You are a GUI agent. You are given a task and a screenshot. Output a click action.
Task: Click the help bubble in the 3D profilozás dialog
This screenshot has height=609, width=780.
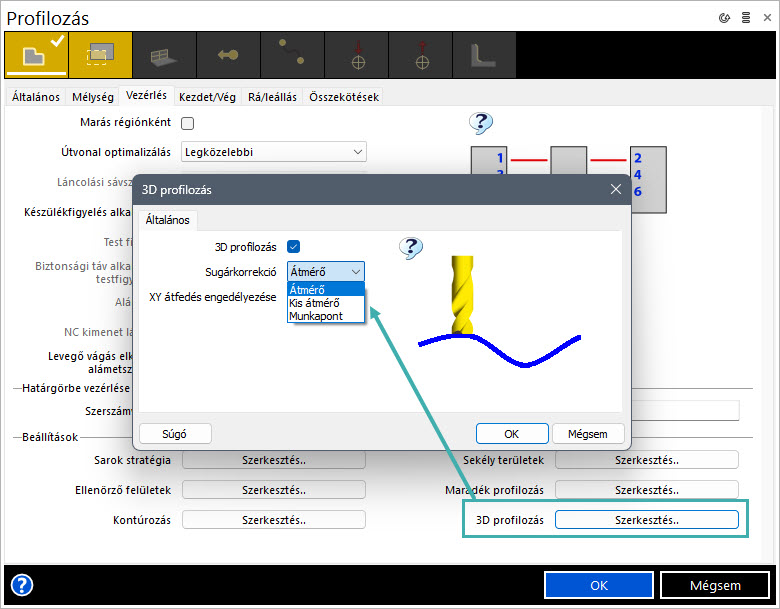[411, 247]
